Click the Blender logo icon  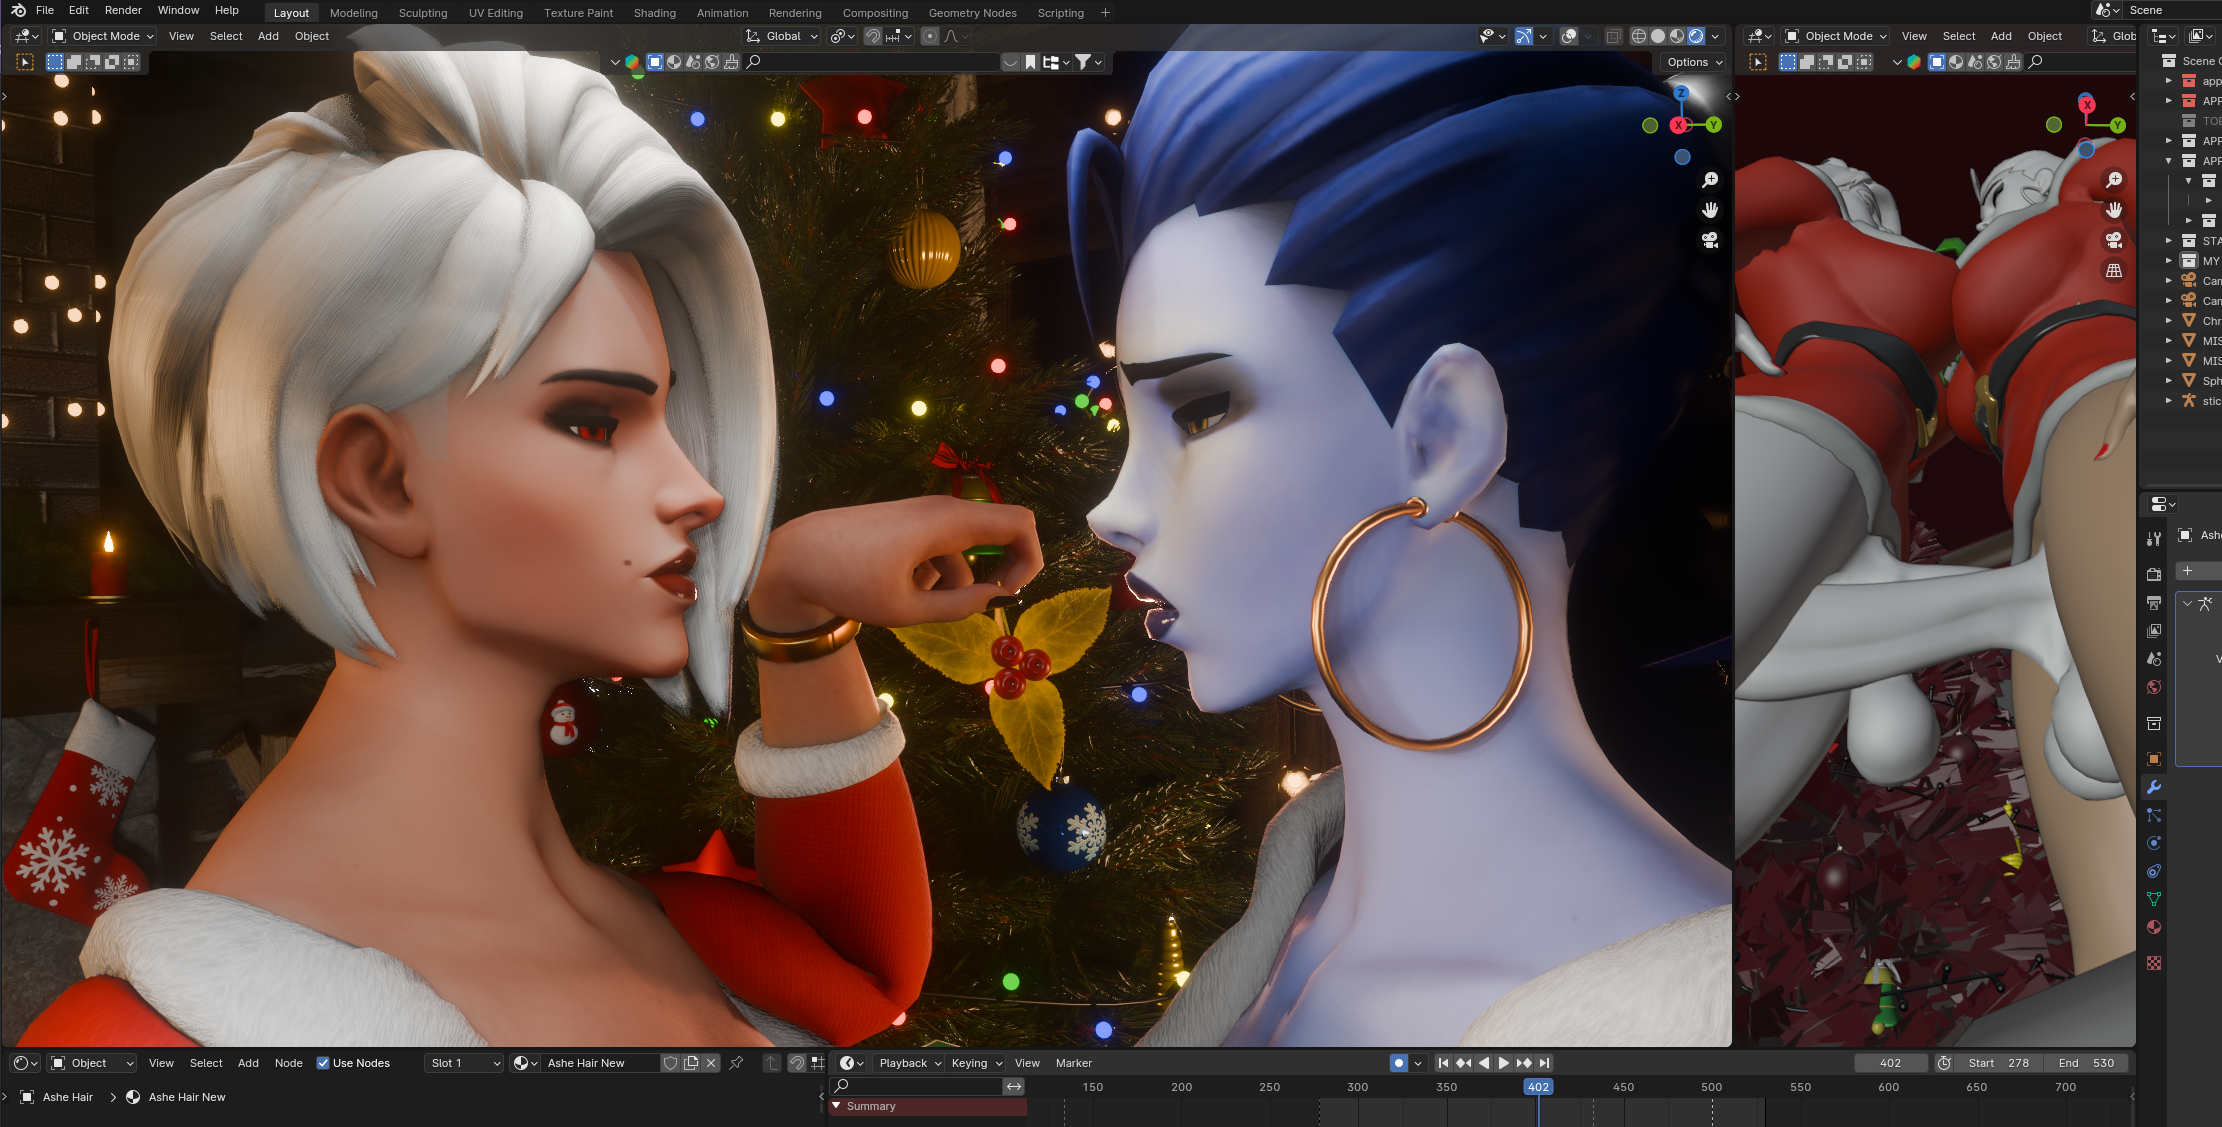tap(18, 10)
